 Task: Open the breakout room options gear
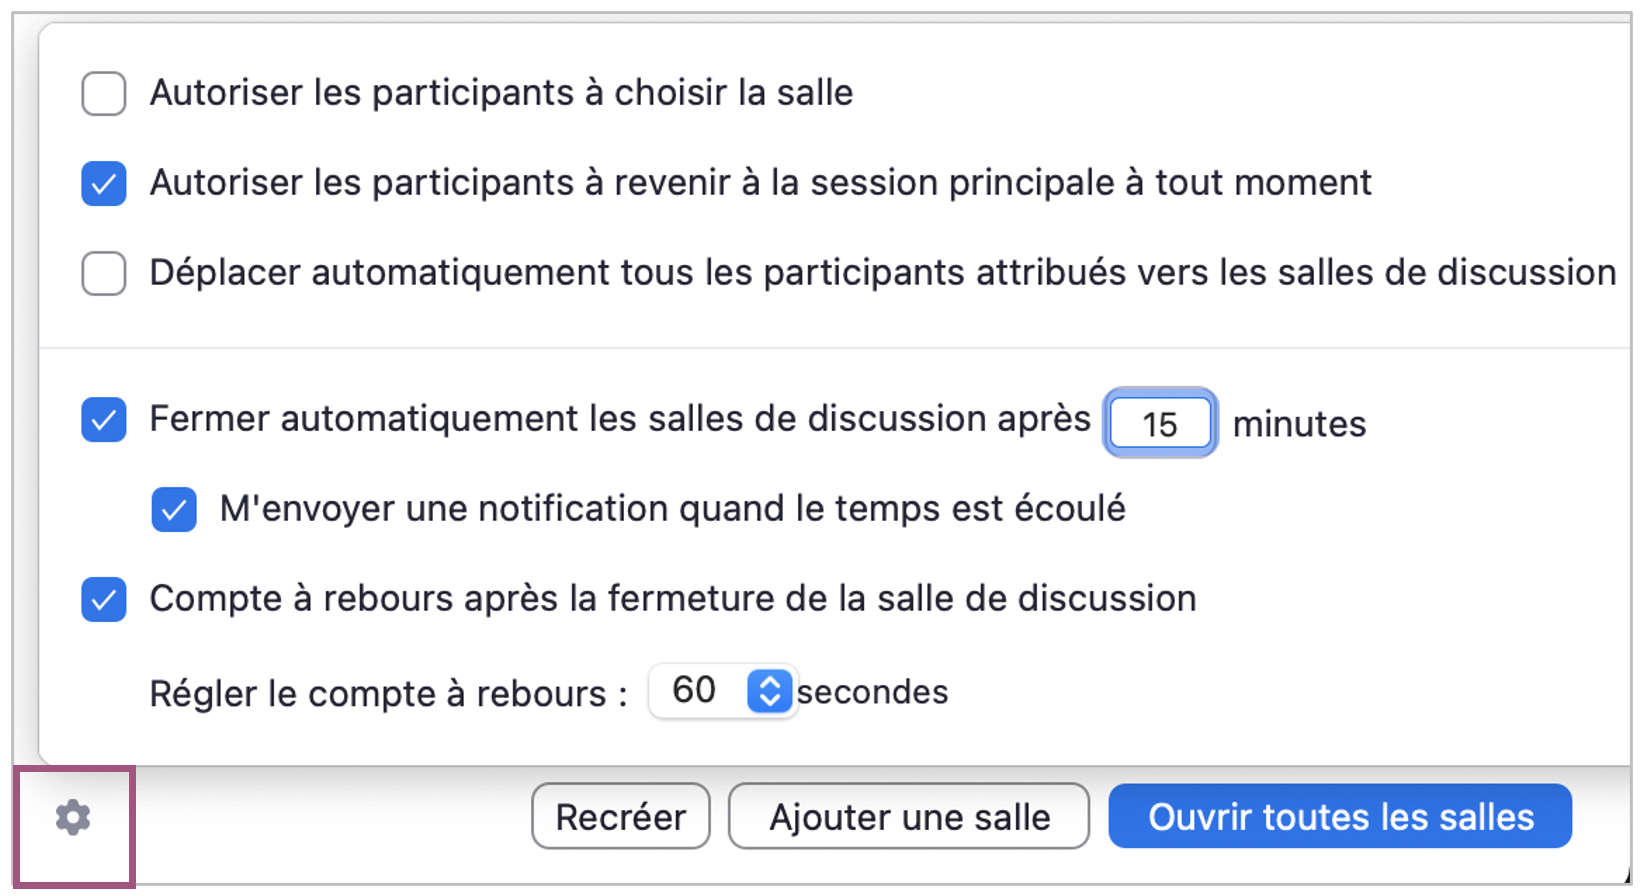[x=73, y=818]
